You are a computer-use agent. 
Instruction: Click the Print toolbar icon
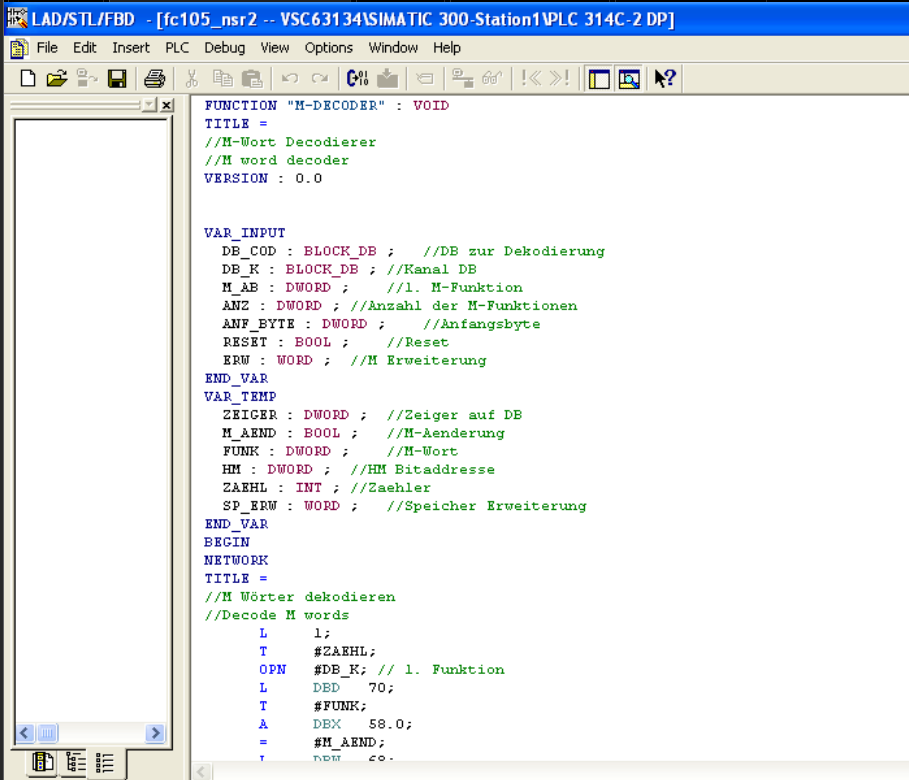point(154,78)
